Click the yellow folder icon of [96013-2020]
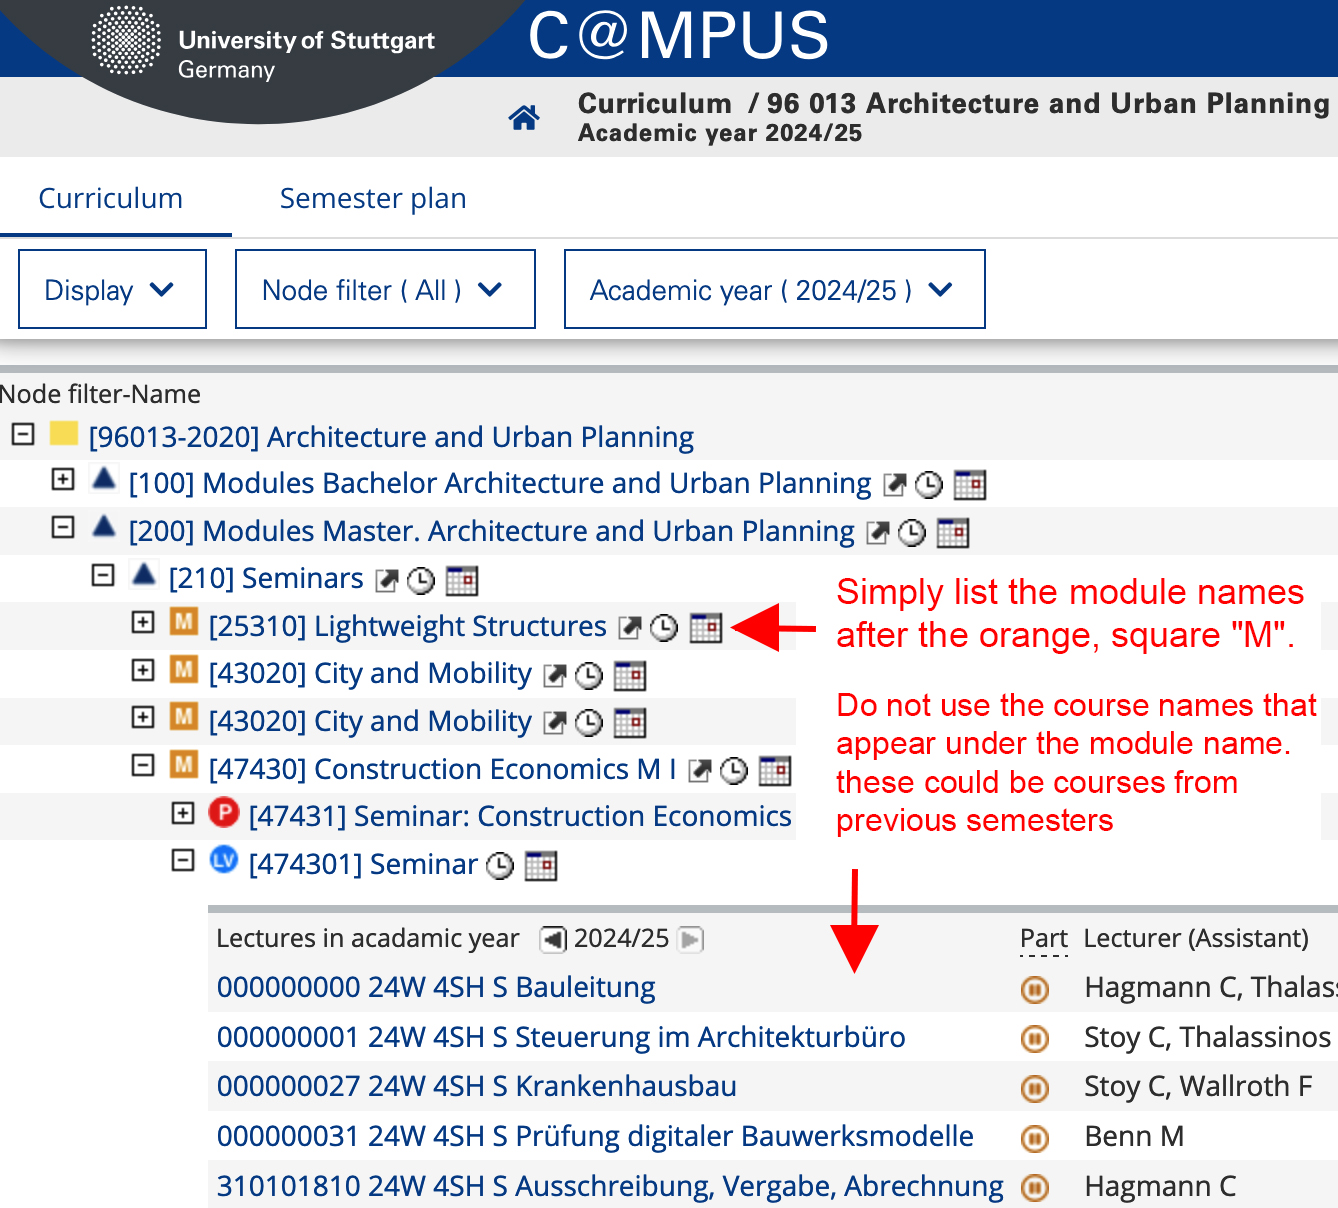The height and width of the screenshot is (1208, 1338). [x=64, y=433]
